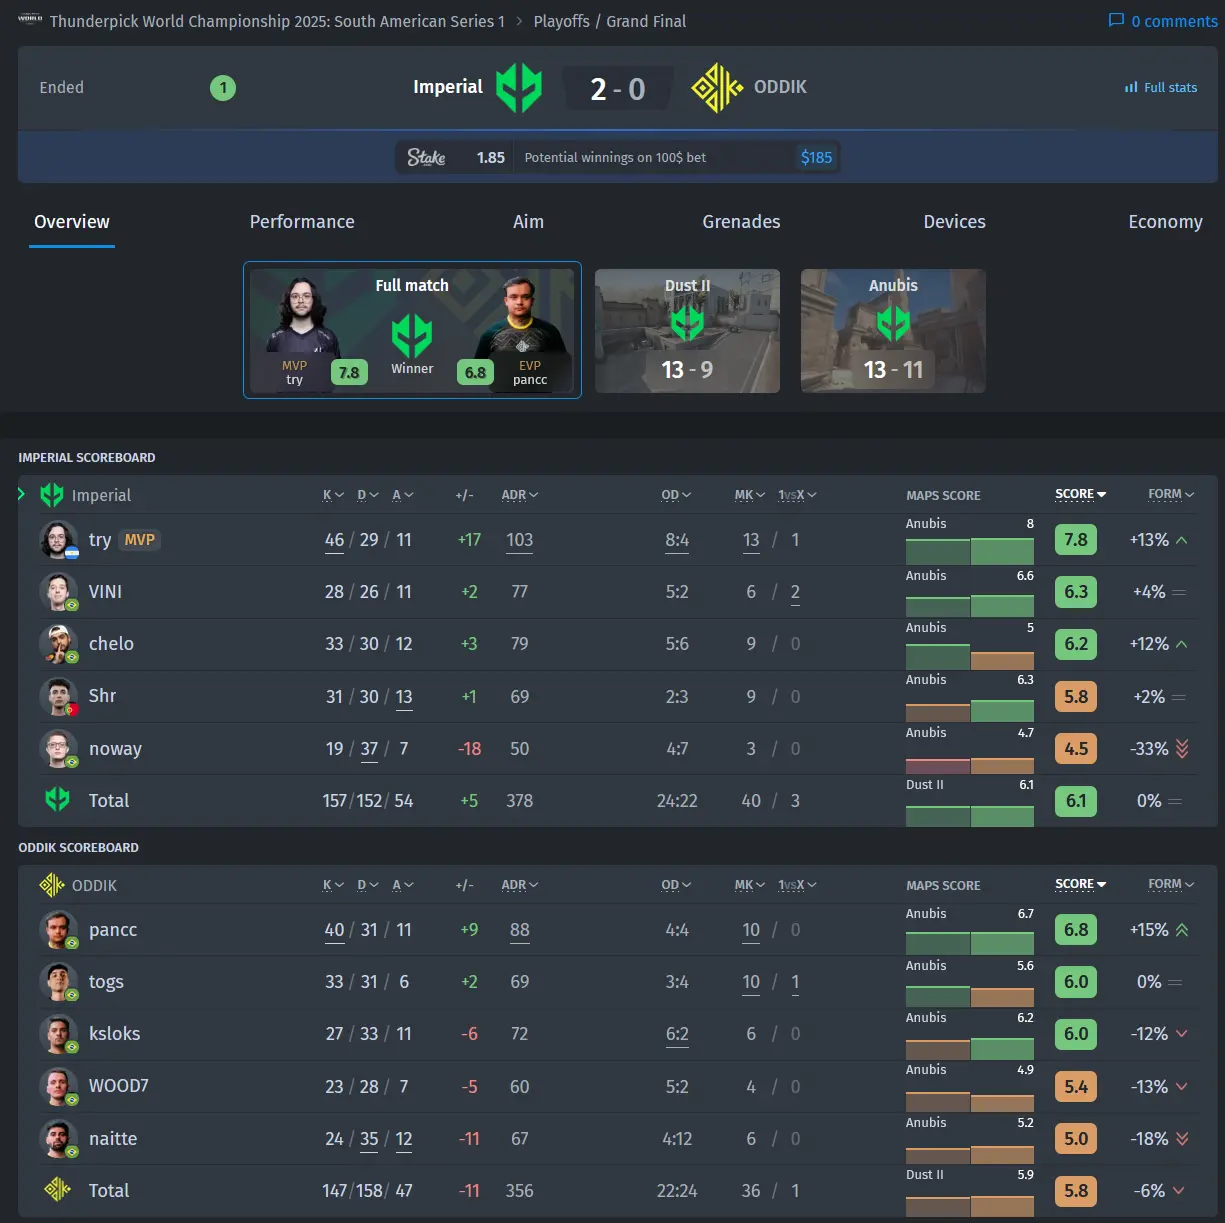The image size is (1225, 1223).
Task: Click chelo's form up-arrow icon
Action: point(1182,644)
